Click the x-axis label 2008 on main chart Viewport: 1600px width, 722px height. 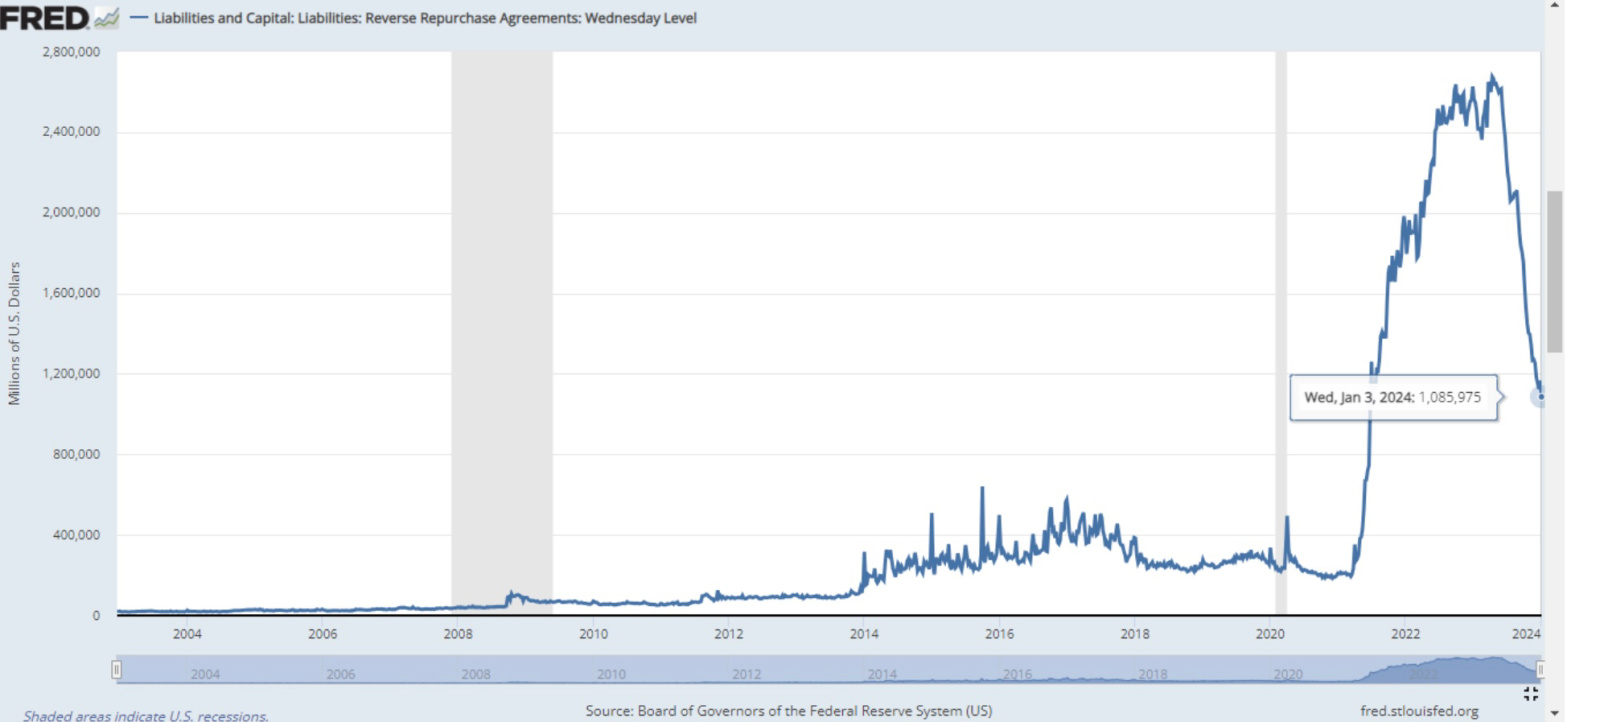coord(458,634)
